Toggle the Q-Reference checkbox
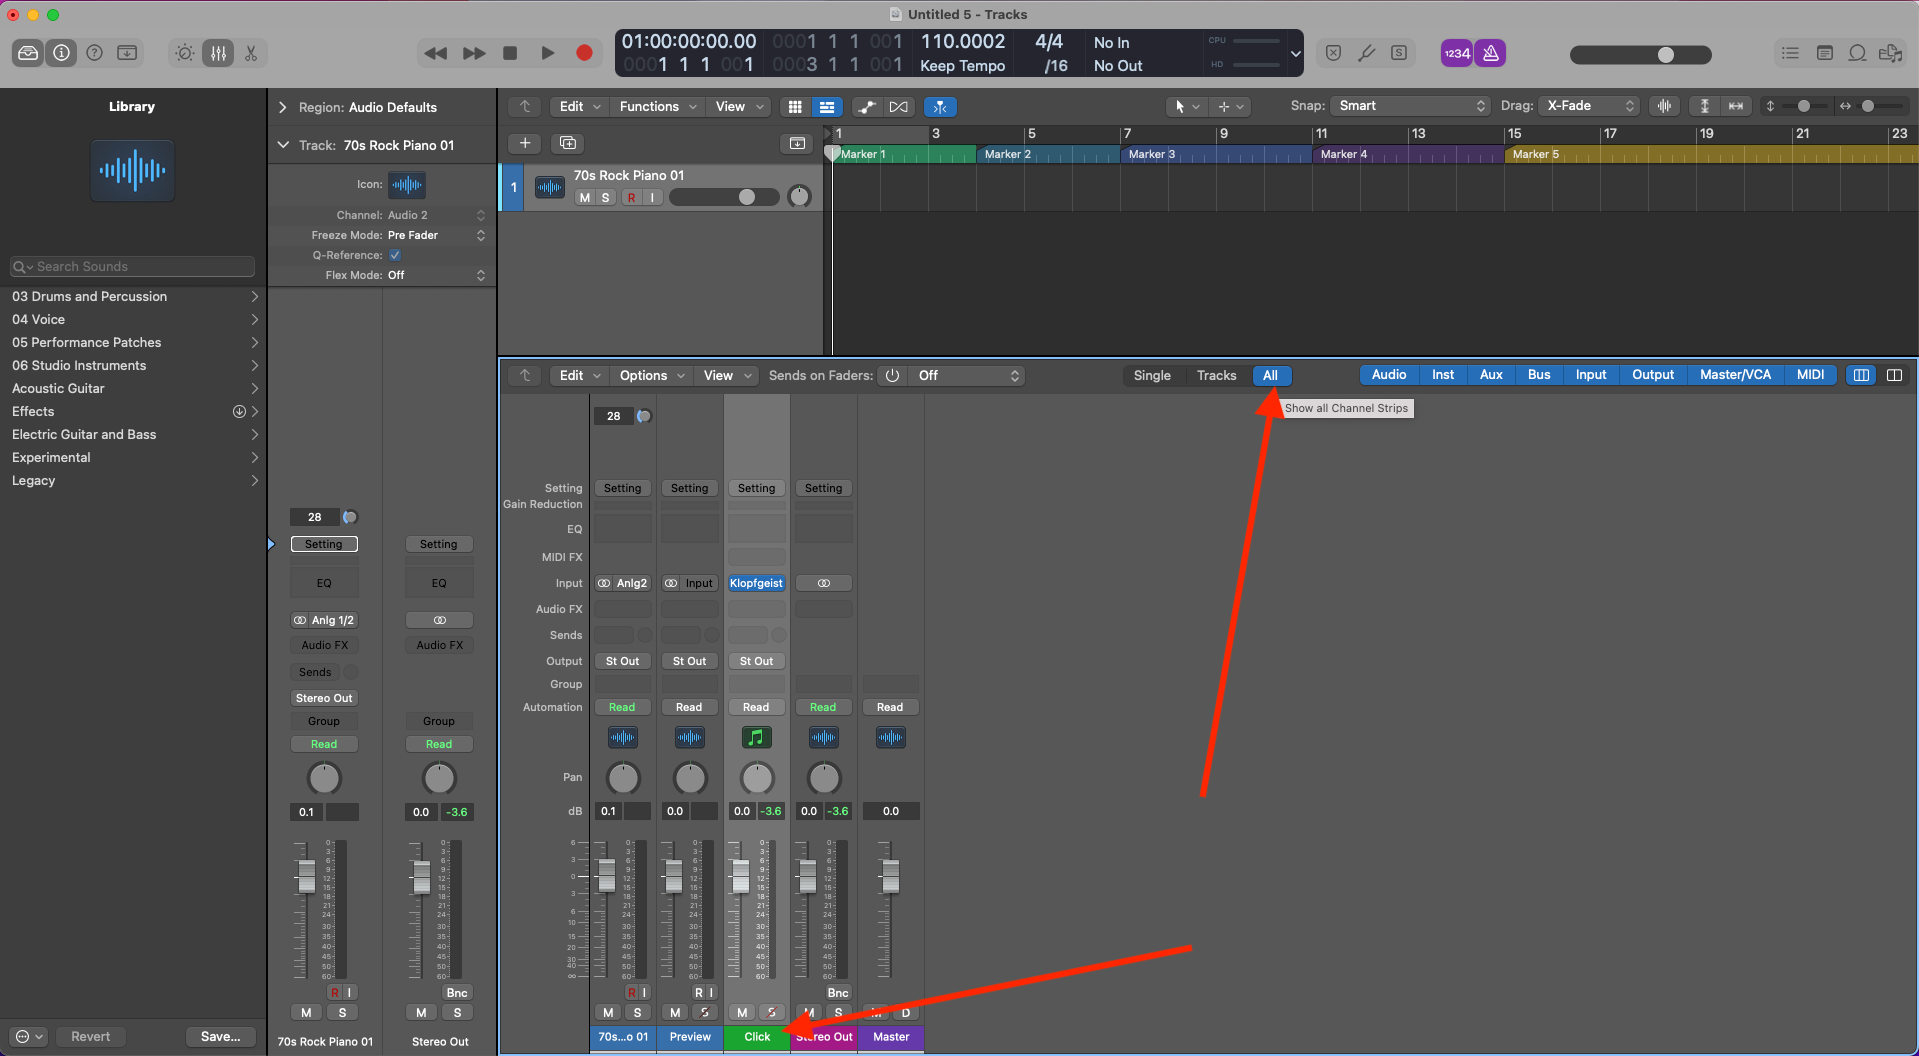The image size is (1919, 1056). (x=396, y=255)
